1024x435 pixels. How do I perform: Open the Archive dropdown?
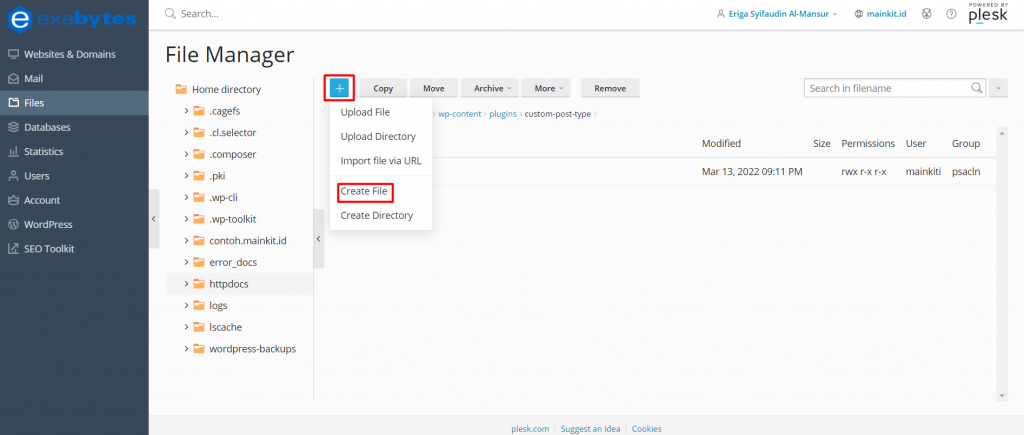point(489,88)
